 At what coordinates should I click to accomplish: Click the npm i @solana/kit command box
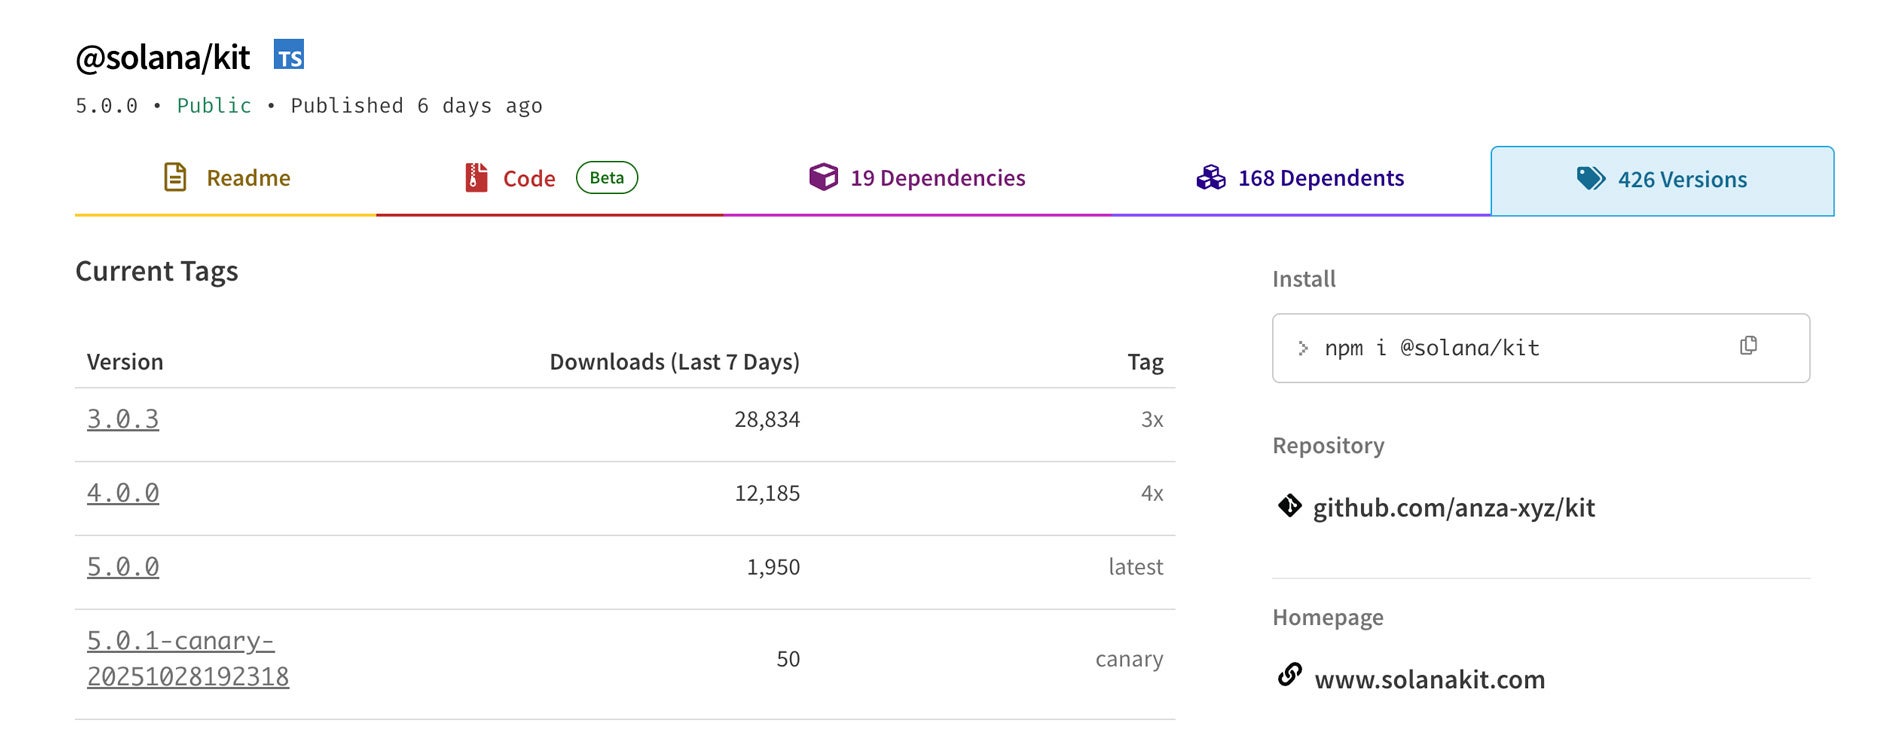coord(1500,348)
